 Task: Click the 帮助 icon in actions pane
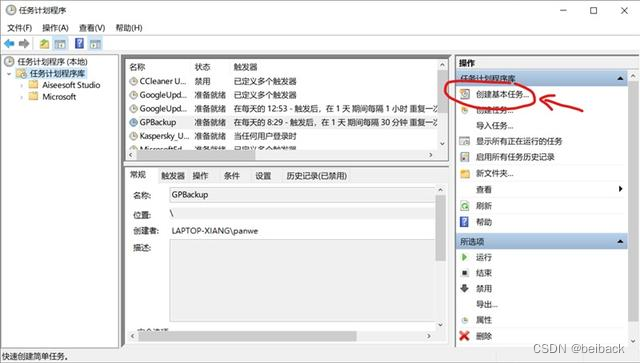click(x=464, y=222)
